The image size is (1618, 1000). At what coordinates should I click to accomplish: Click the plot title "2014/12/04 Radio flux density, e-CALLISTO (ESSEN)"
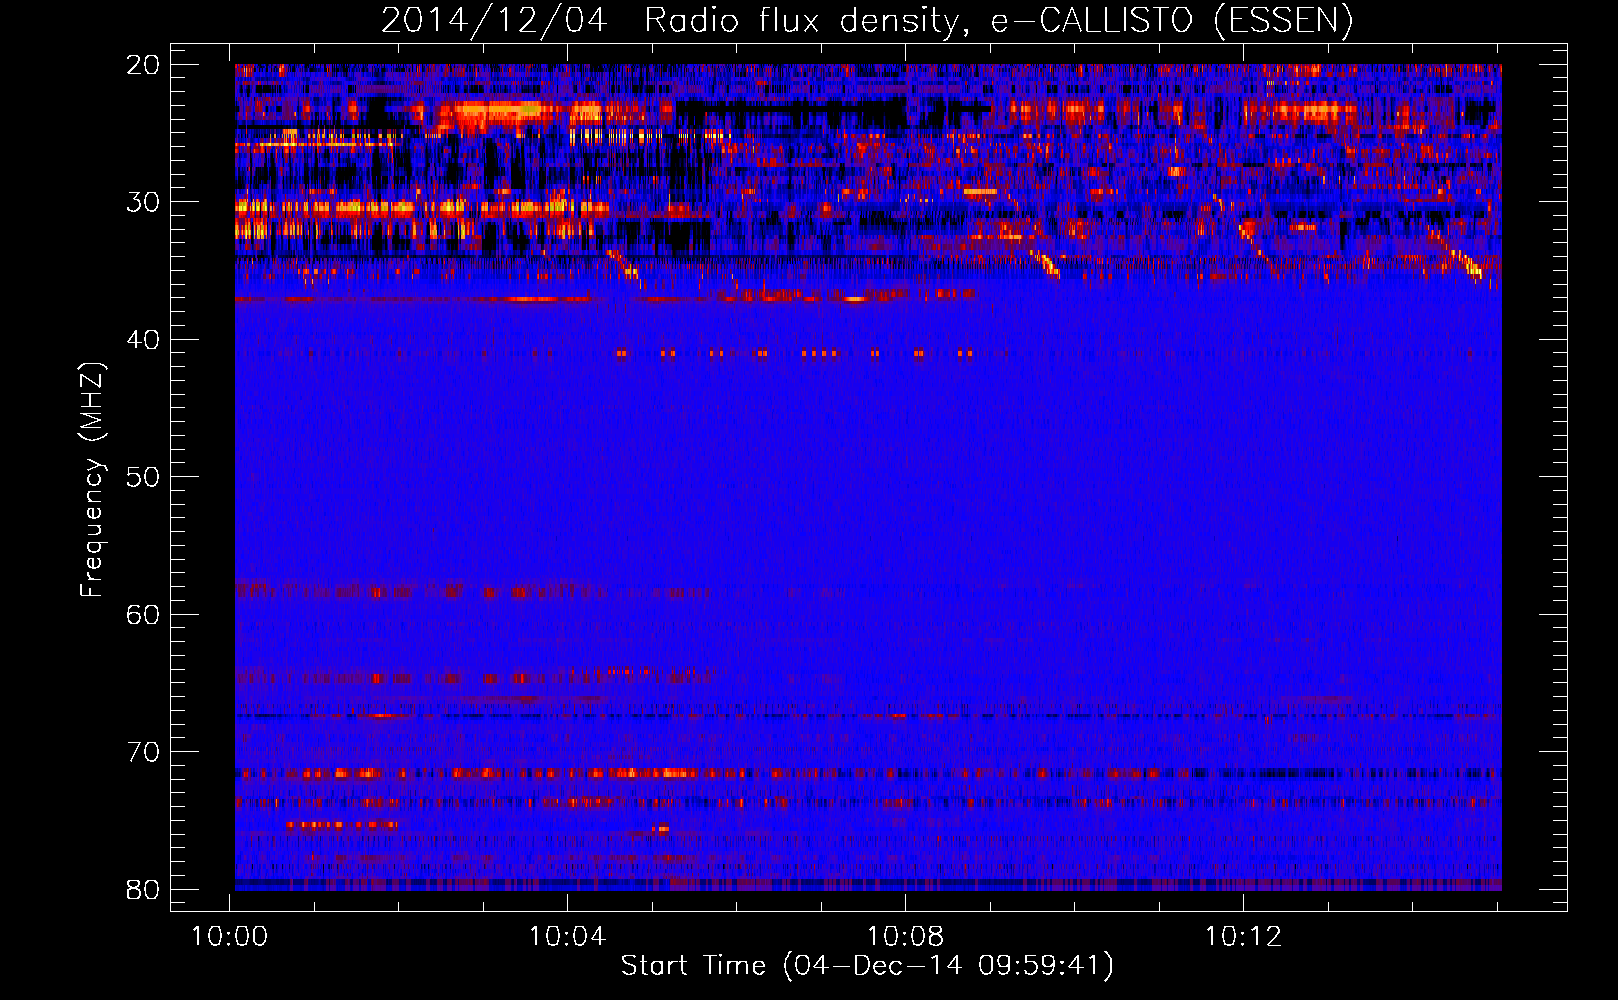[867, 20]
